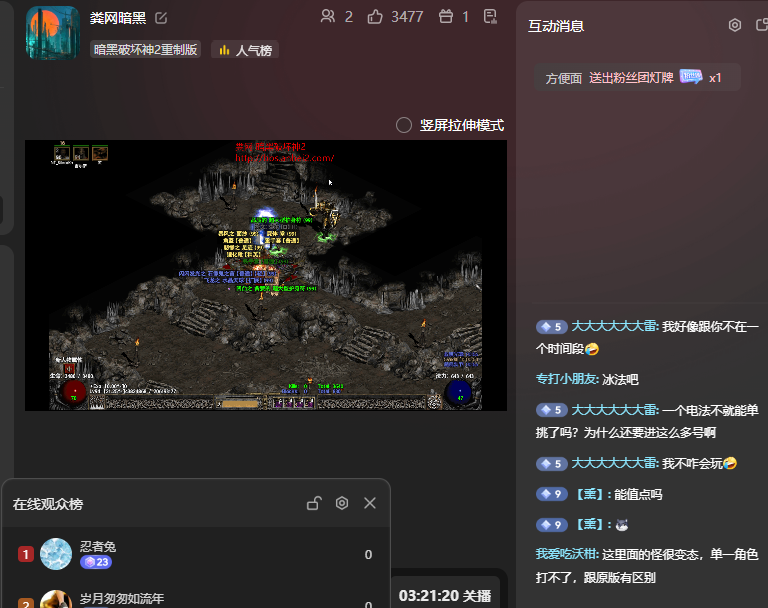Viewport: 768px width, 608px height.
Task: Enable 竖屏拉伸模式 option
Action: point(404,125)
